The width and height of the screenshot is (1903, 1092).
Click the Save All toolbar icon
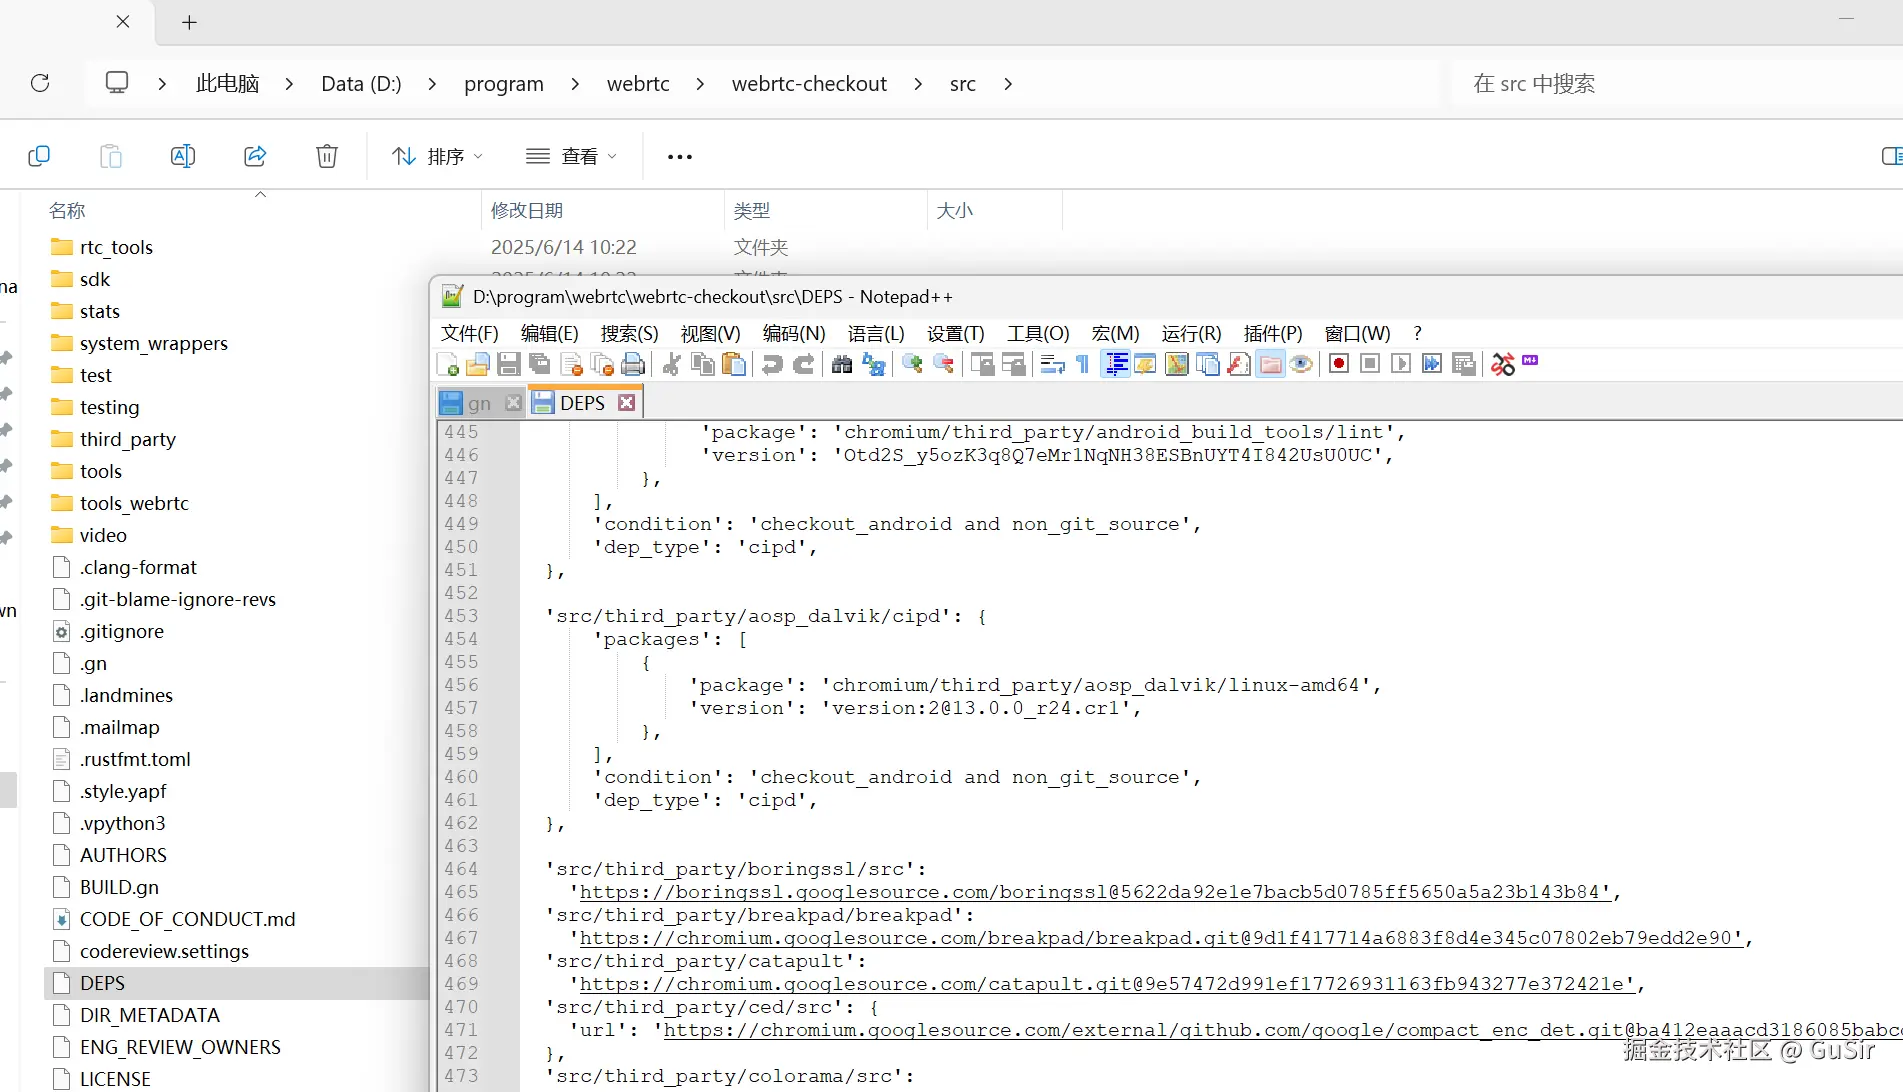click(540, 365)
